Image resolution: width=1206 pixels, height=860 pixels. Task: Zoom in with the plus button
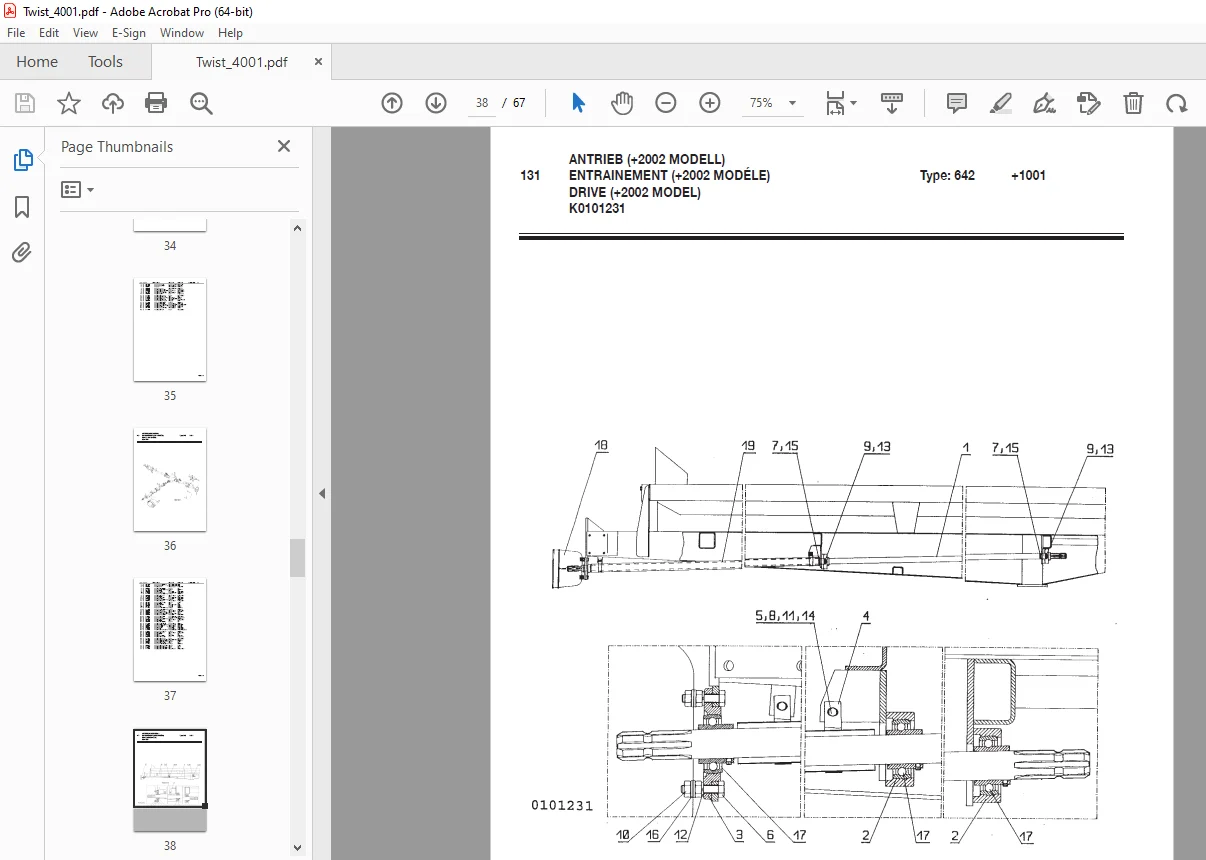click(x=710, y=103)
